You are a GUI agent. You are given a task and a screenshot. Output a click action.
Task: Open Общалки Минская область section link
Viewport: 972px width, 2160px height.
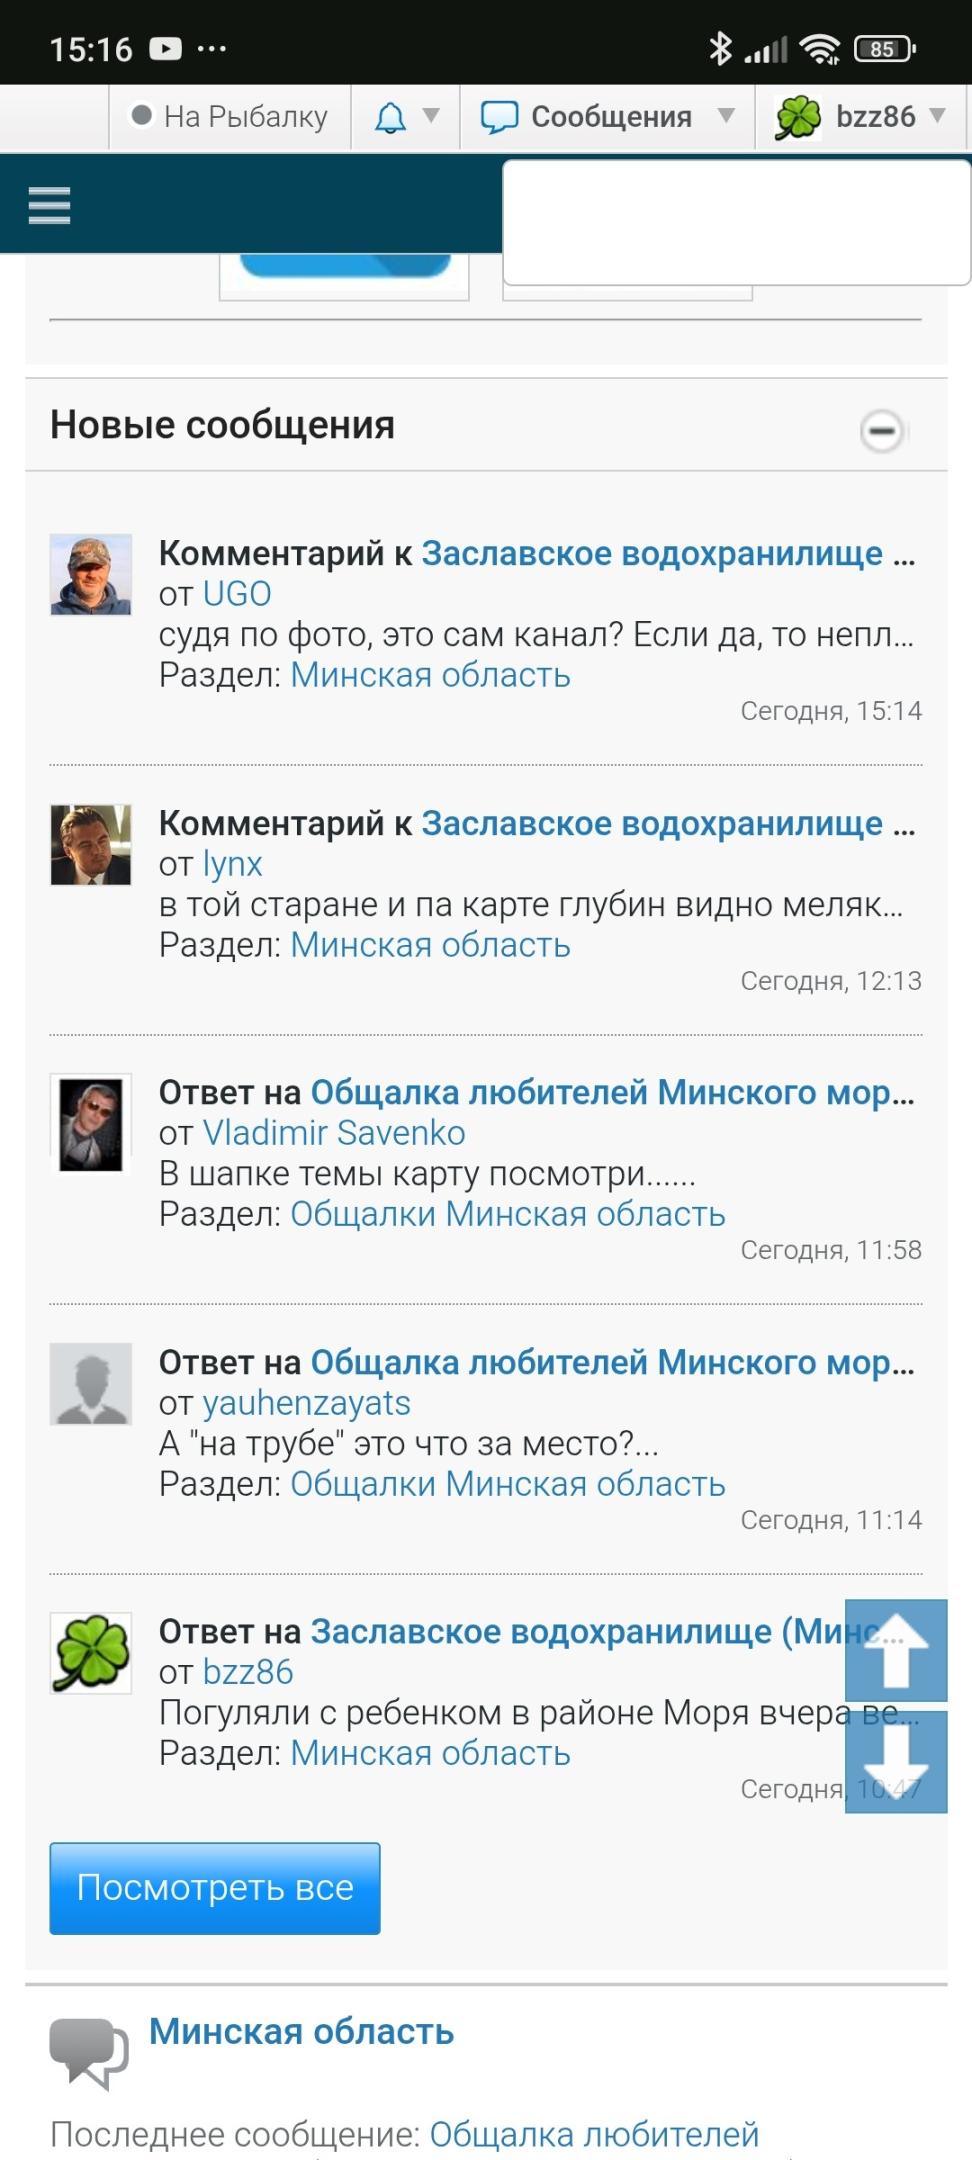pyautogui.click(x=507, y=1214)
